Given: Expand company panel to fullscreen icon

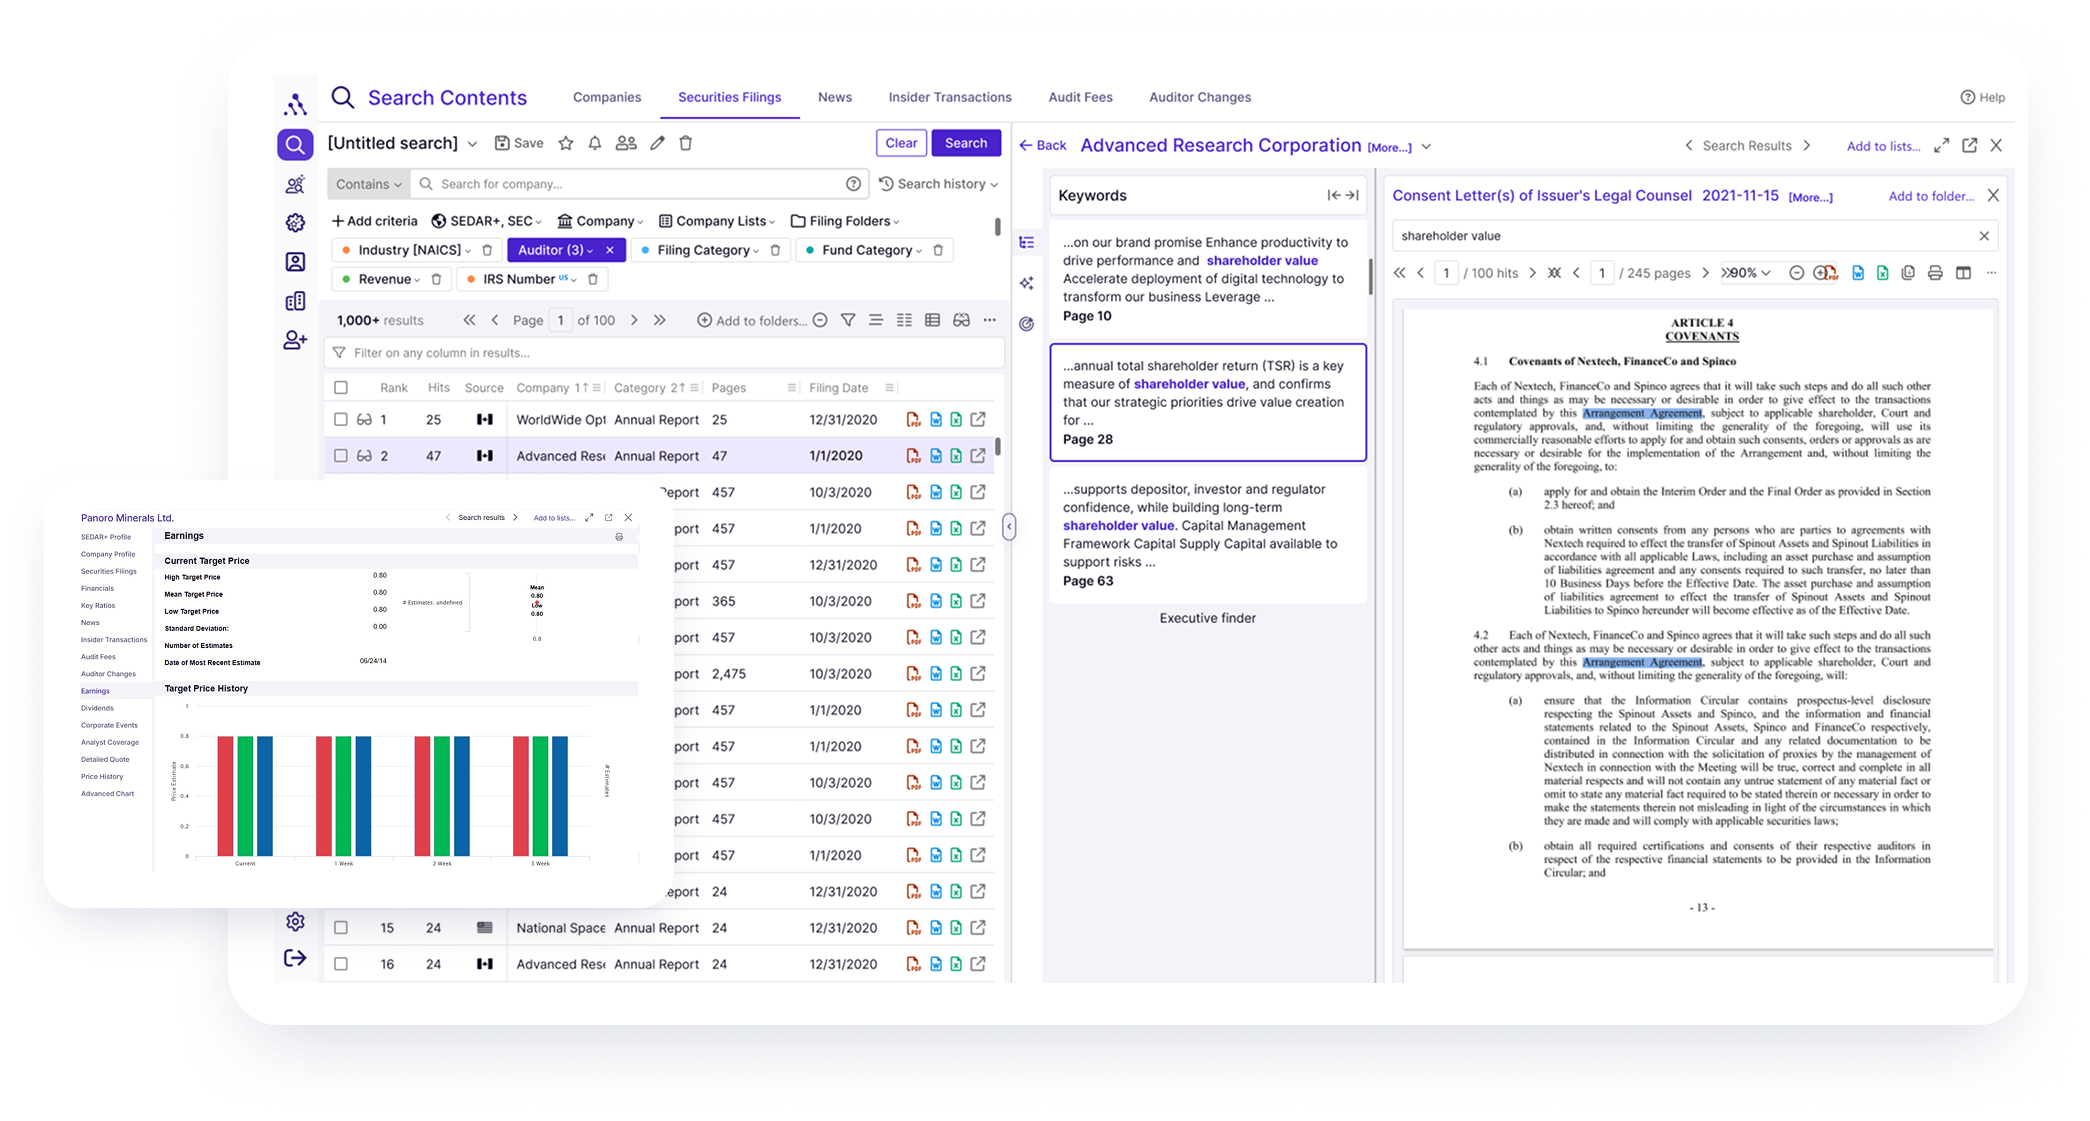Looking at the screenshot, I should 1941,146.
